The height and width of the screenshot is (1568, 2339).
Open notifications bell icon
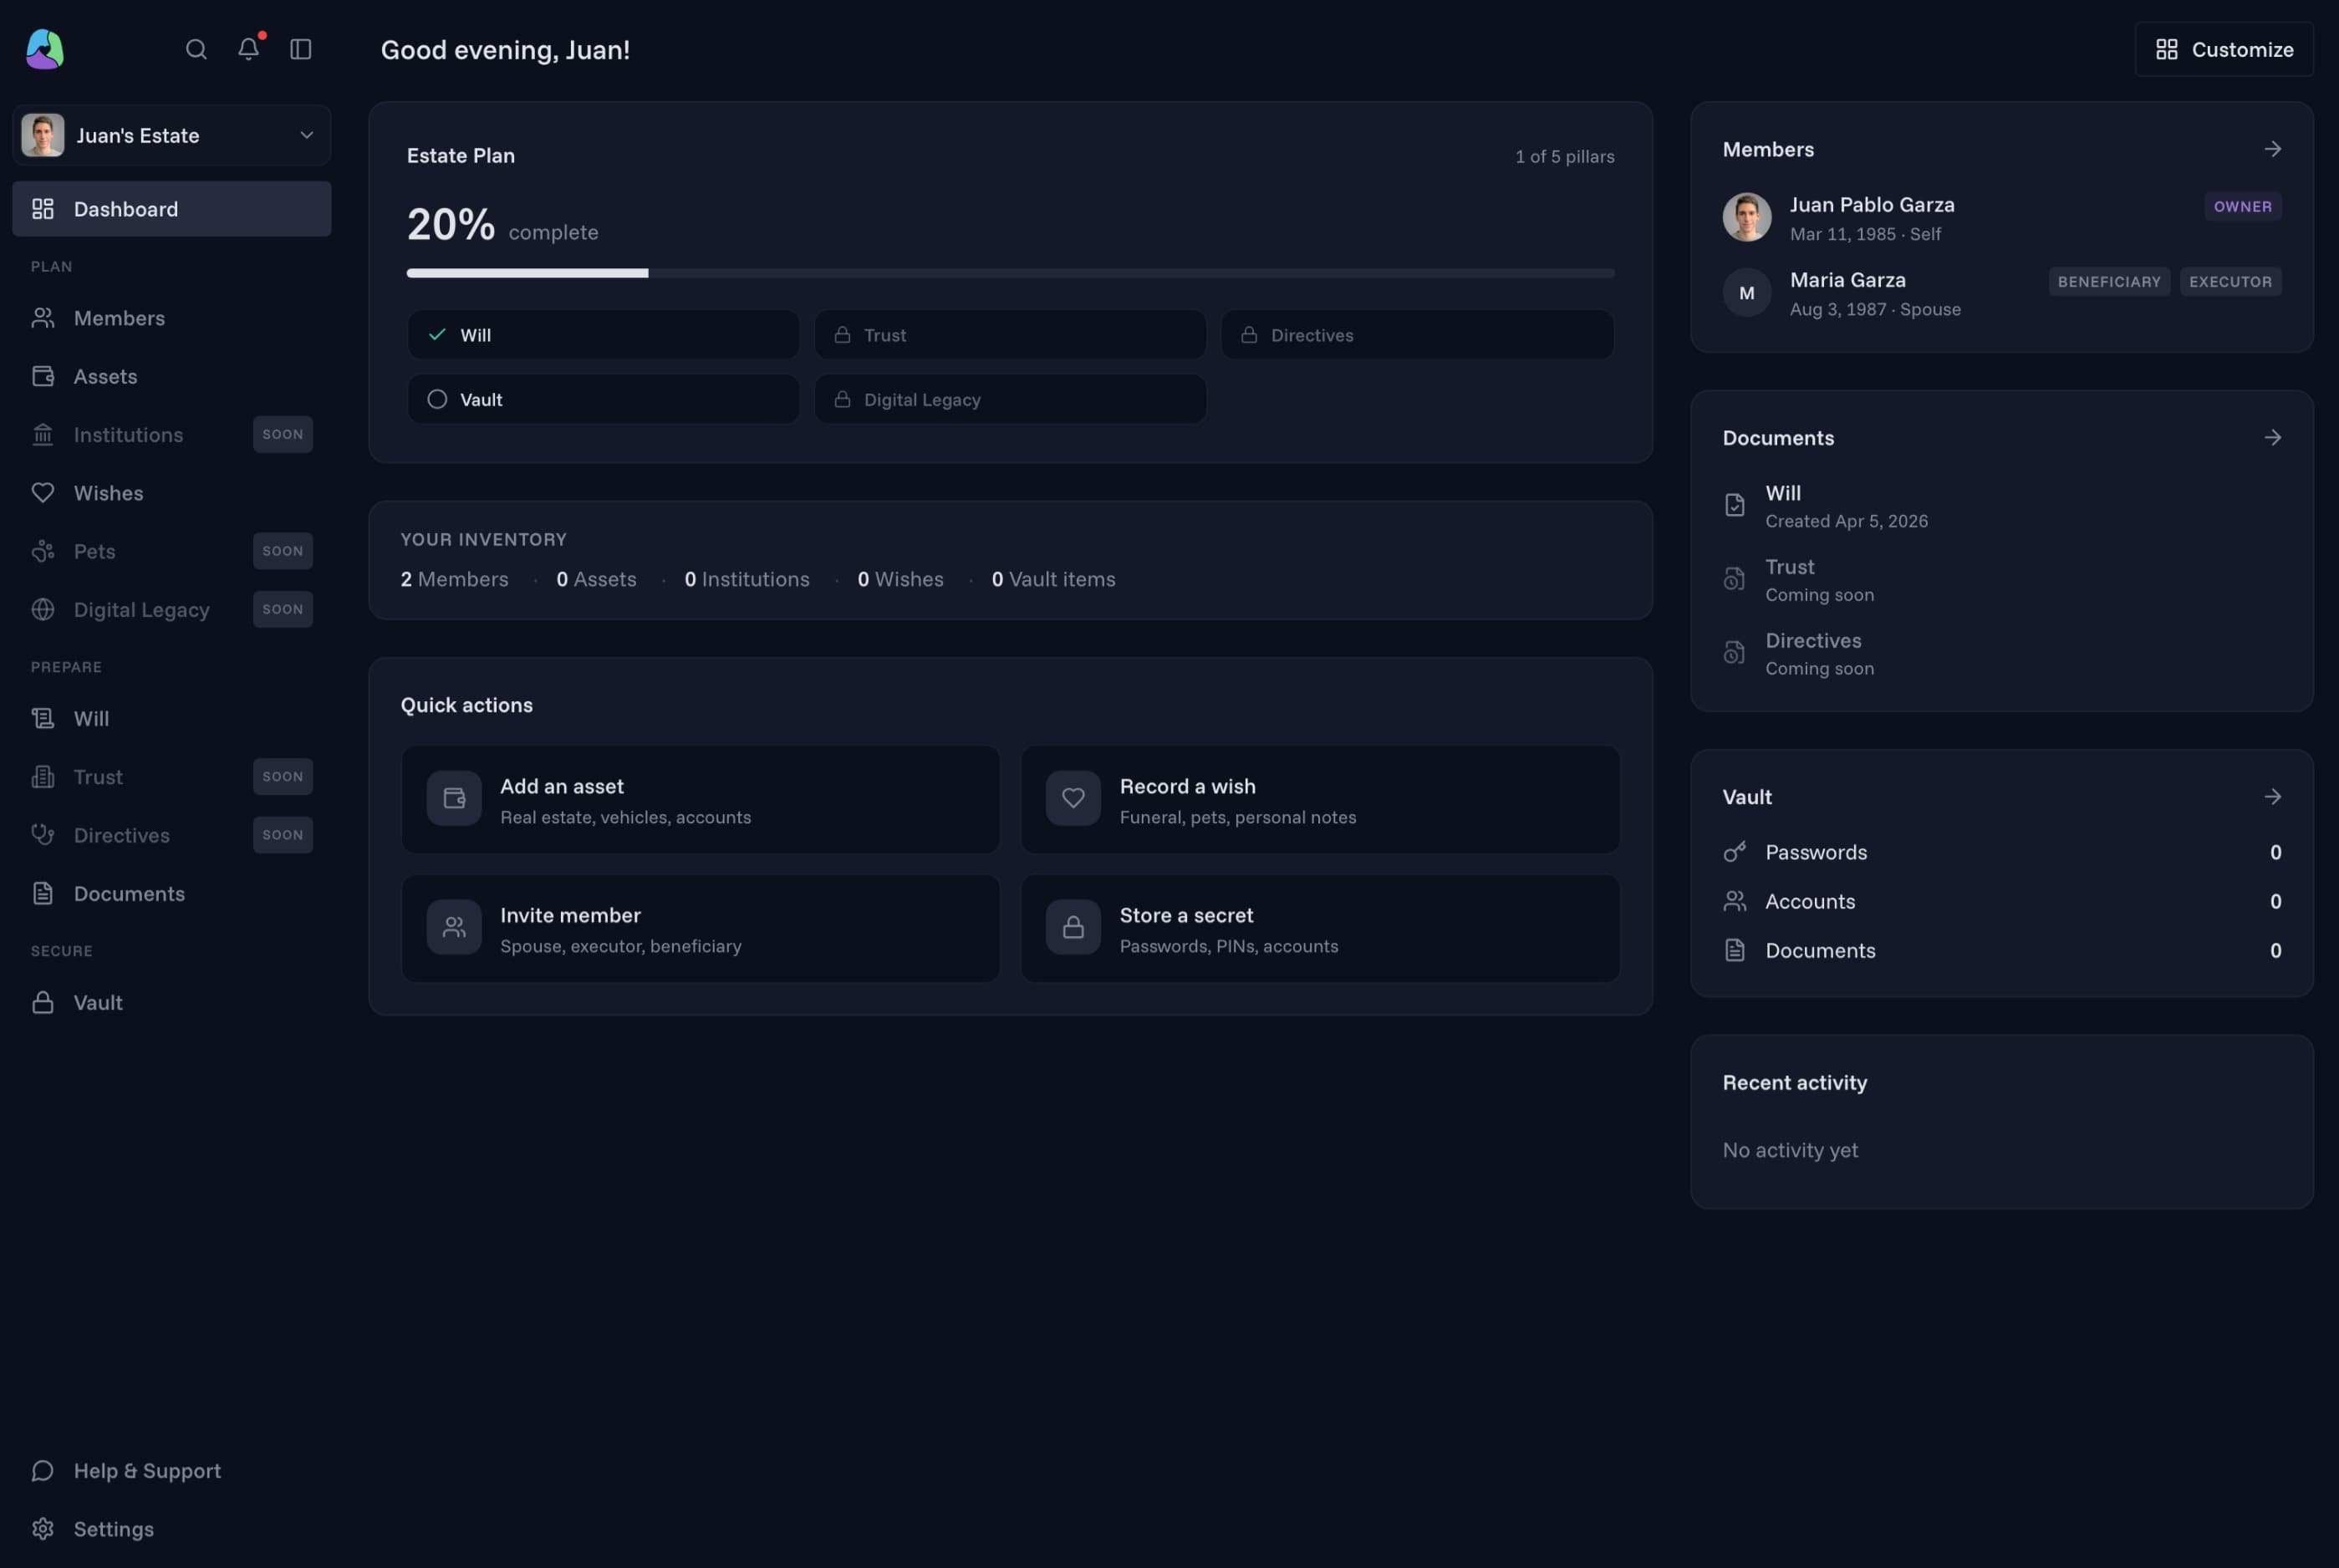tap(249, 49)
